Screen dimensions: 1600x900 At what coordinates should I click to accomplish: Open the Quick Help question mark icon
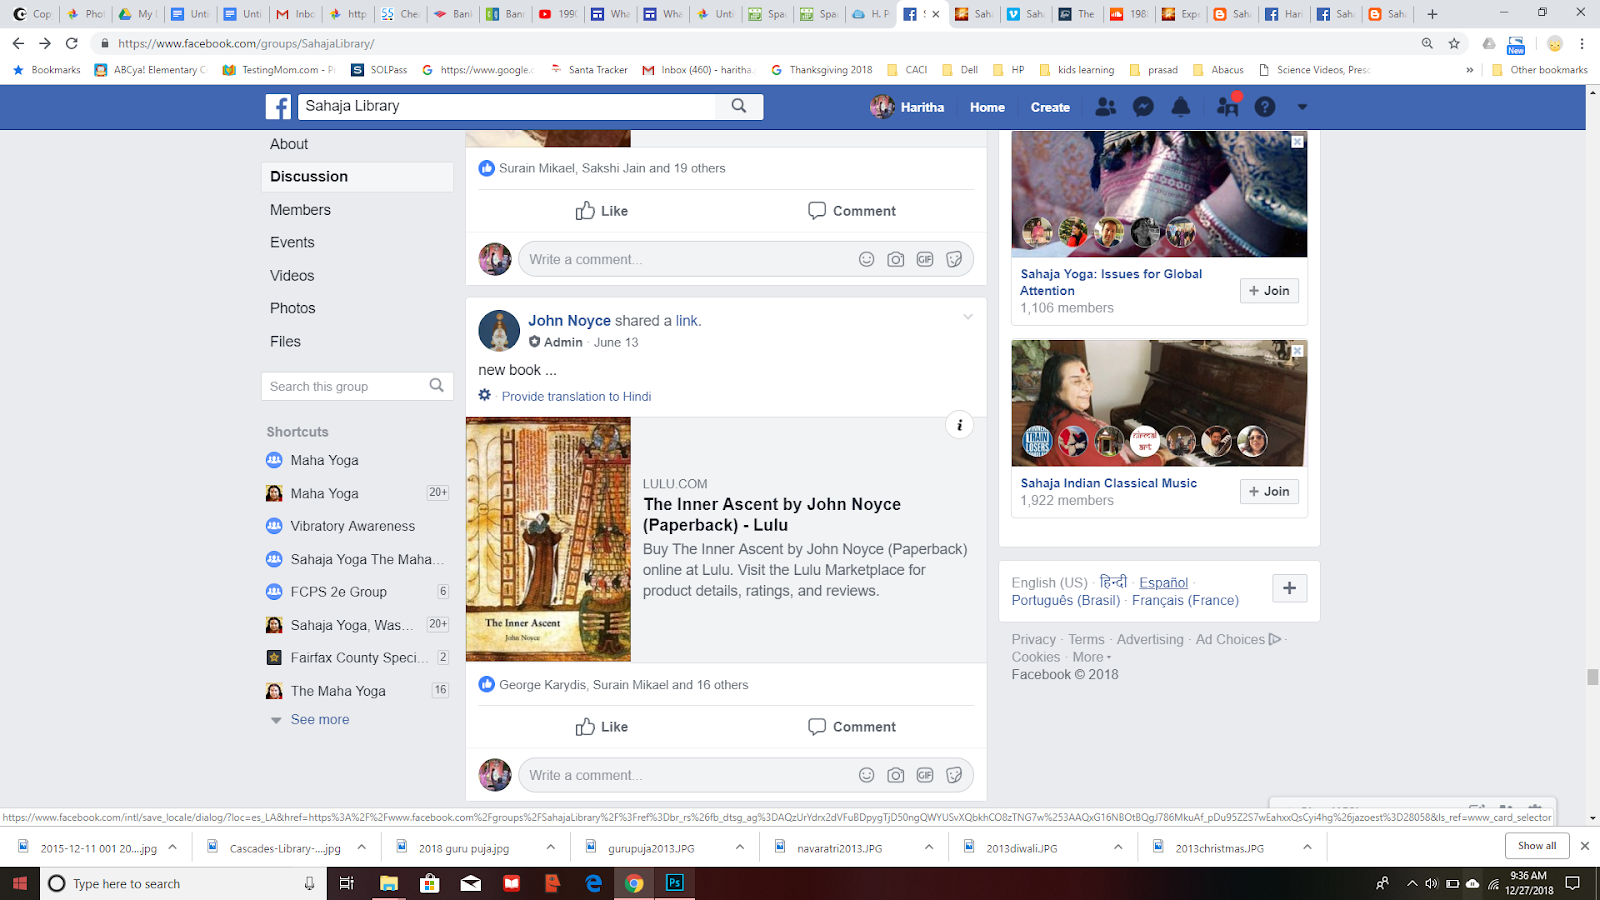pyautogui.click(x=1265, y=107)
